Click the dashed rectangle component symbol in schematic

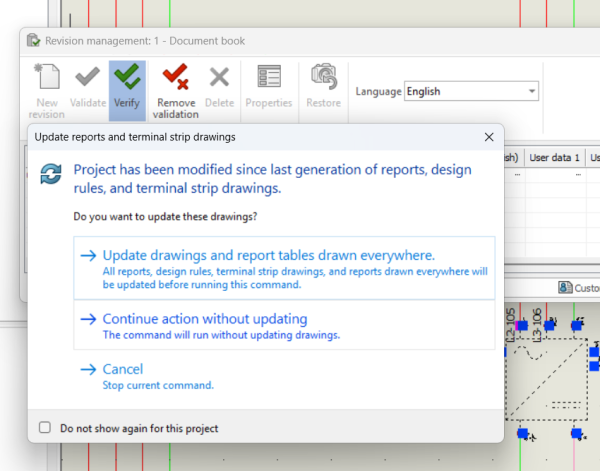[546, 379]
